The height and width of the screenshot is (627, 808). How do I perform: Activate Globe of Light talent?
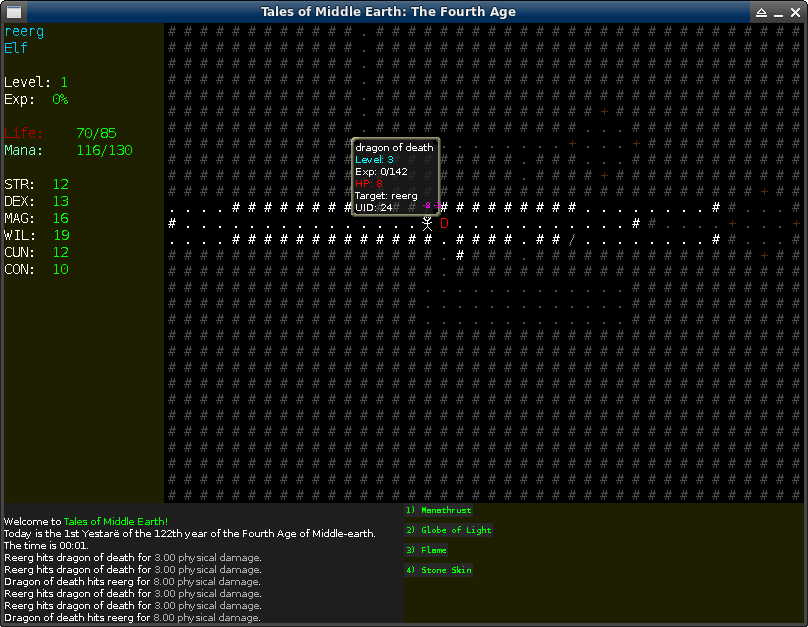[448, 530]
